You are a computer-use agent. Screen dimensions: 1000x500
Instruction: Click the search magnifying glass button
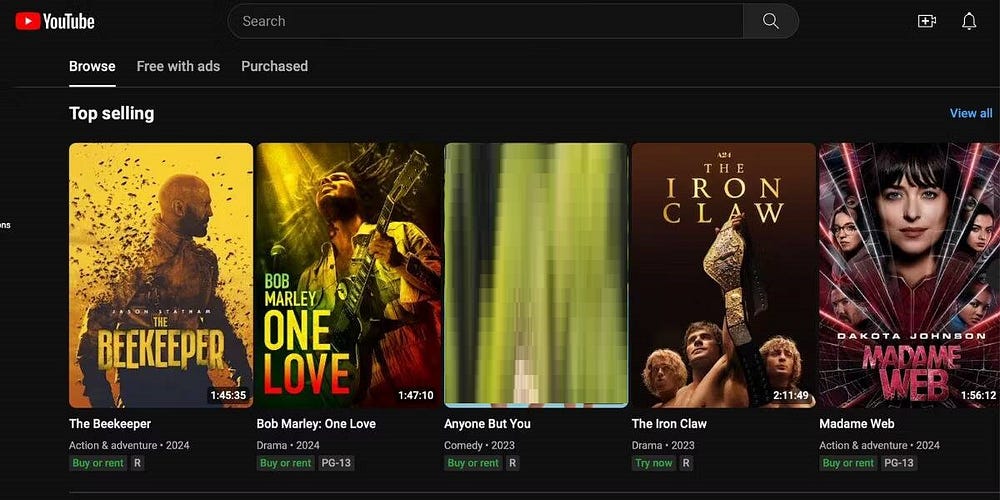(770, 21)
